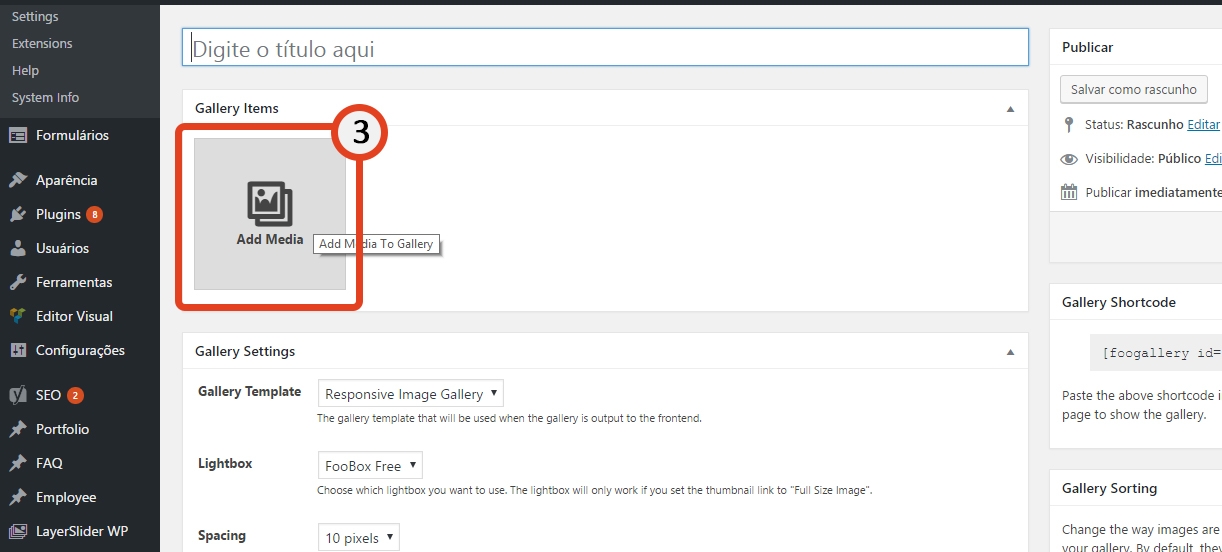Click the Configurações sliders icon

(x=18, y=350)
